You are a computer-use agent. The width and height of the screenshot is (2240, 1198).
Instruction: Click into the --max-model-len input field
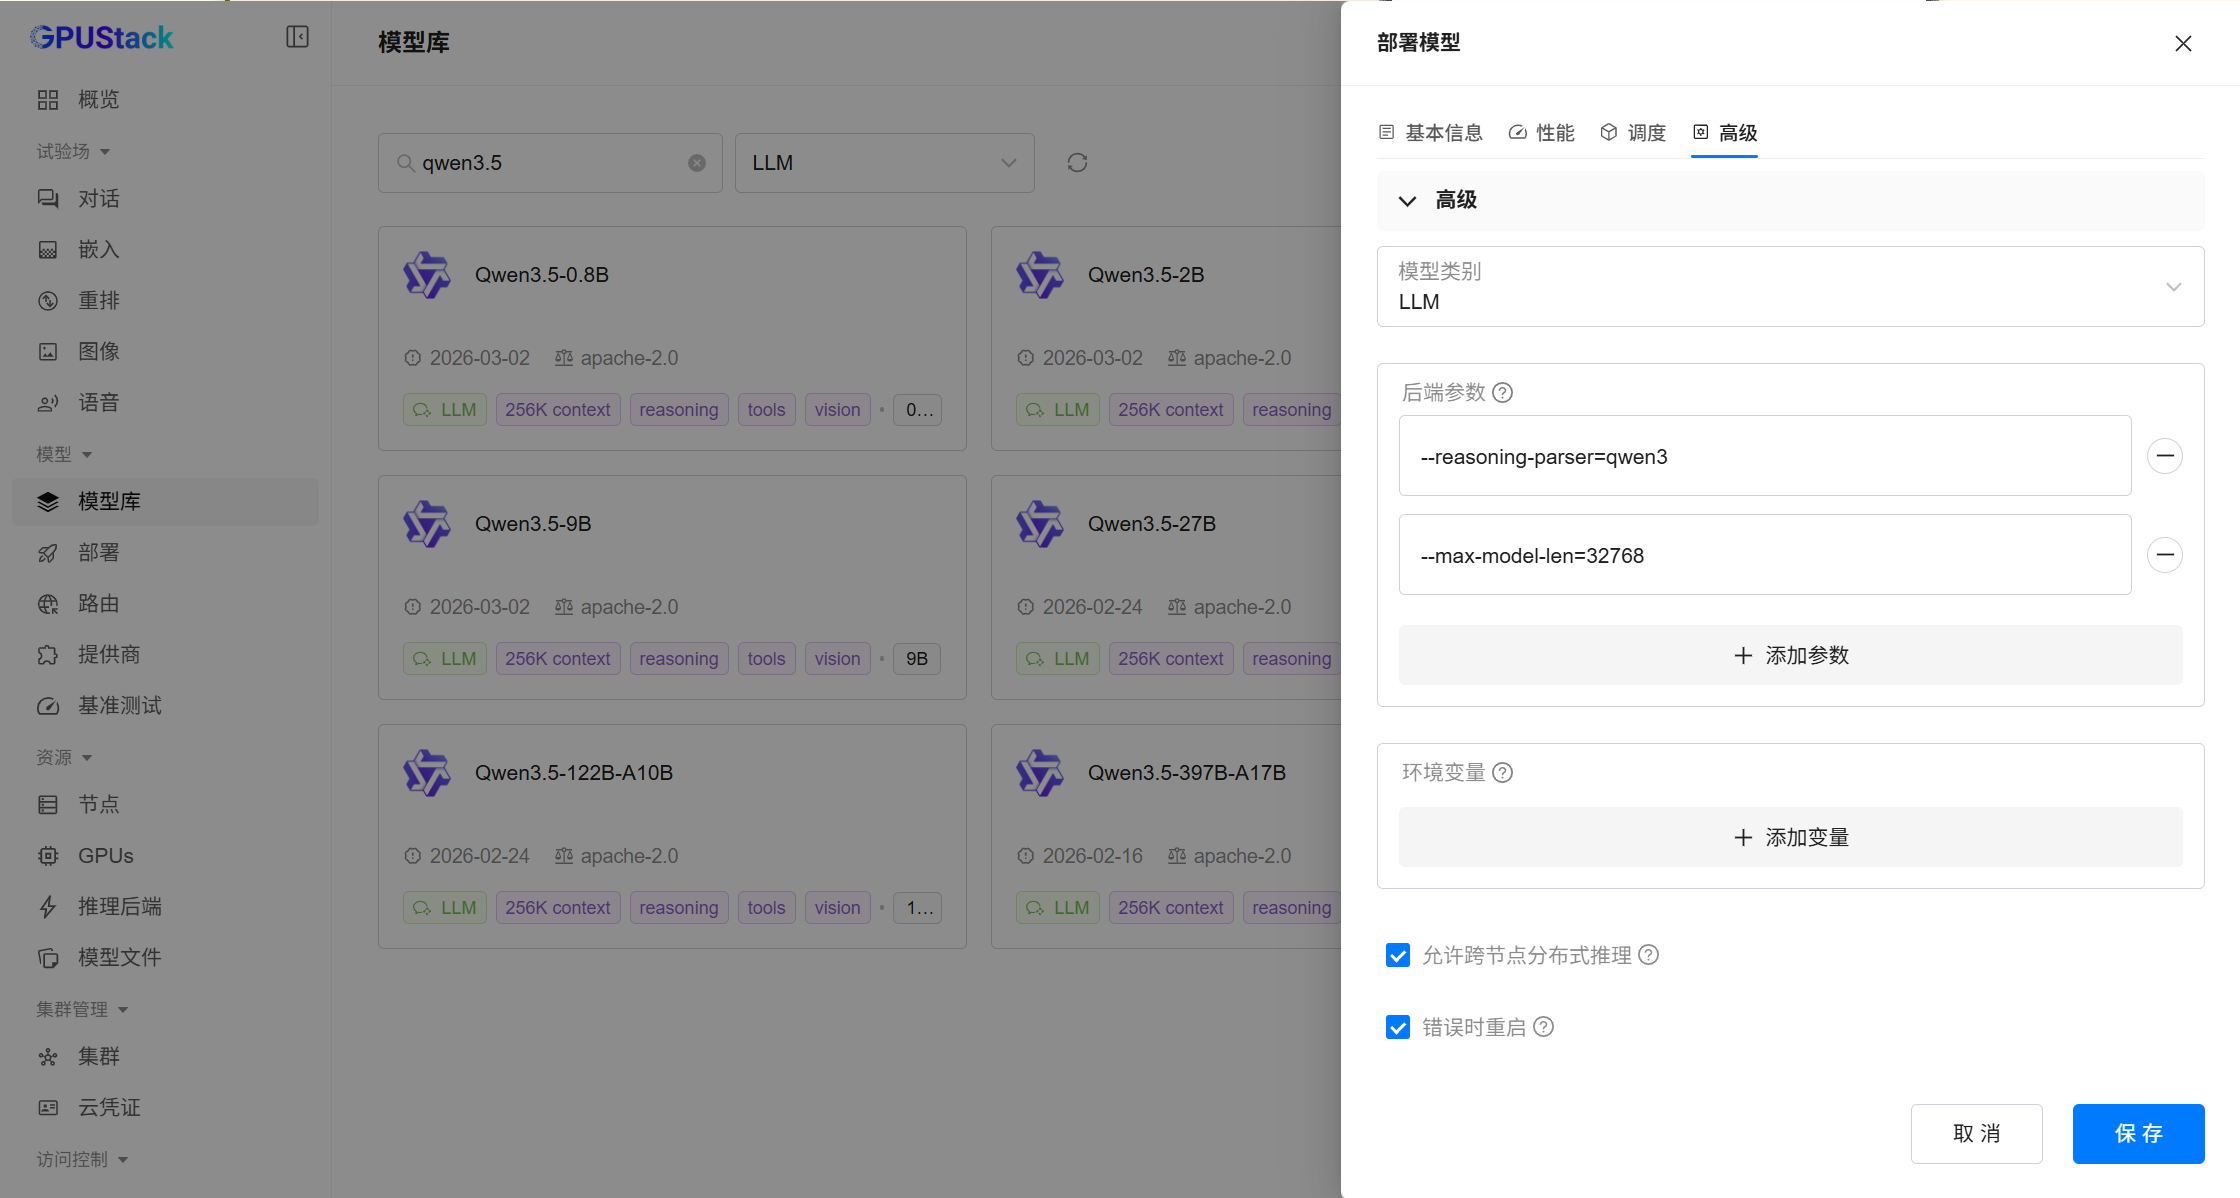coord(1764,555)
